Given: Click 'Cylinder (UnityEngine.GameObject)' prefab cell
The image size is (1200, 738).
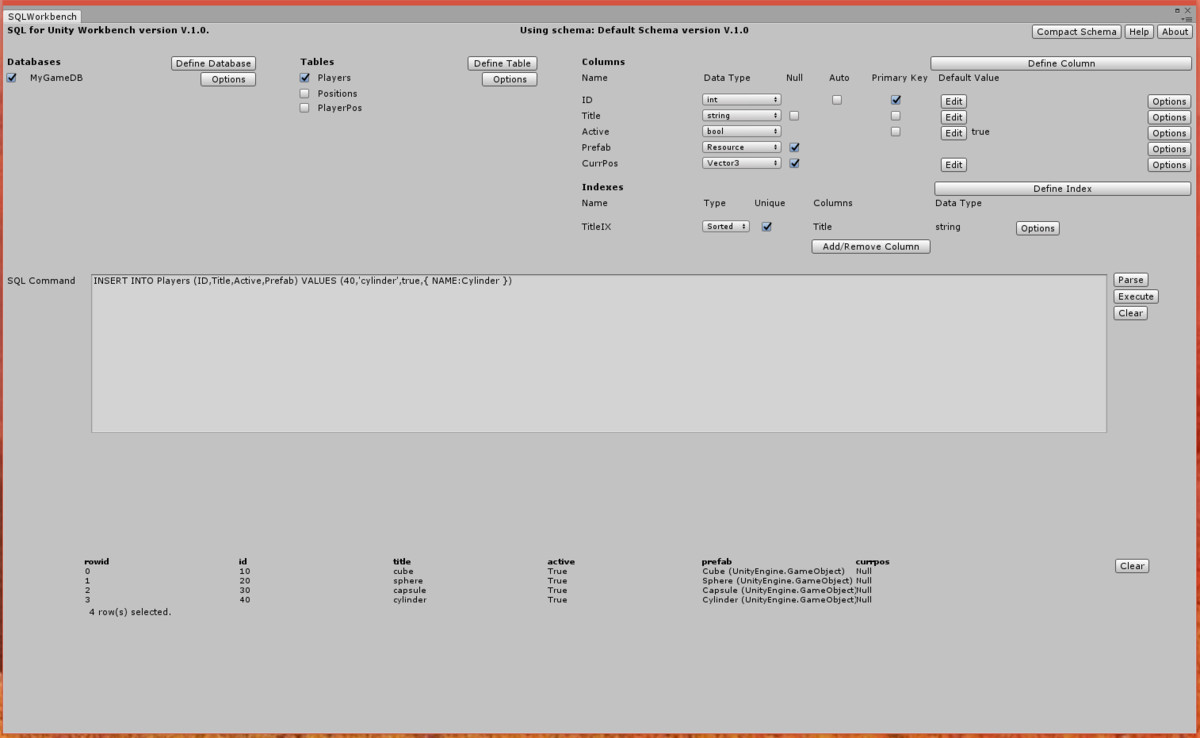Looking at the screenshot, I should (779, 600).
